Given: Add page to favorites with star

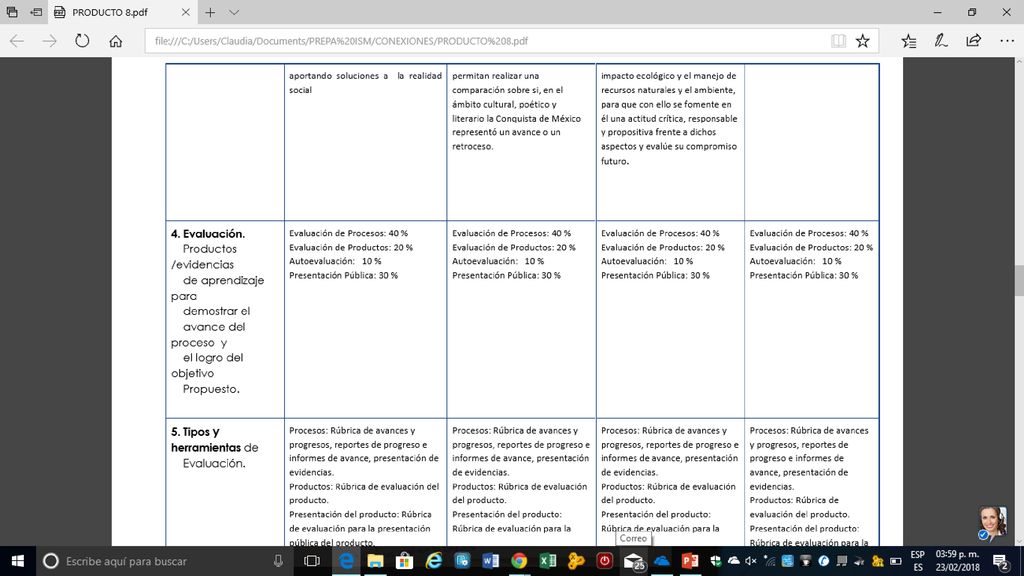Looking at the screenshot, I should coord(863,40).
